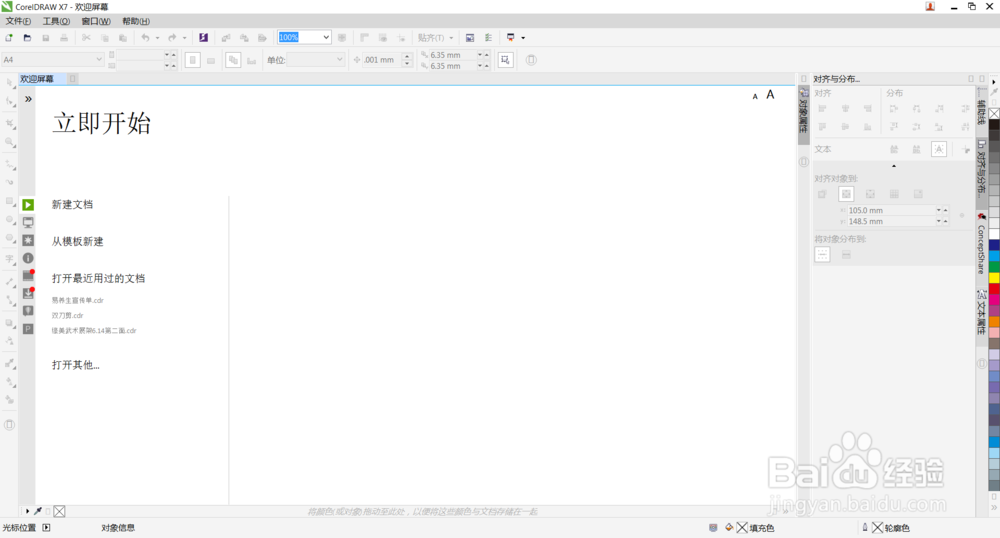
Task: Open the P membership icon in welcome sidebar
Action: click(x=28, y=329)
